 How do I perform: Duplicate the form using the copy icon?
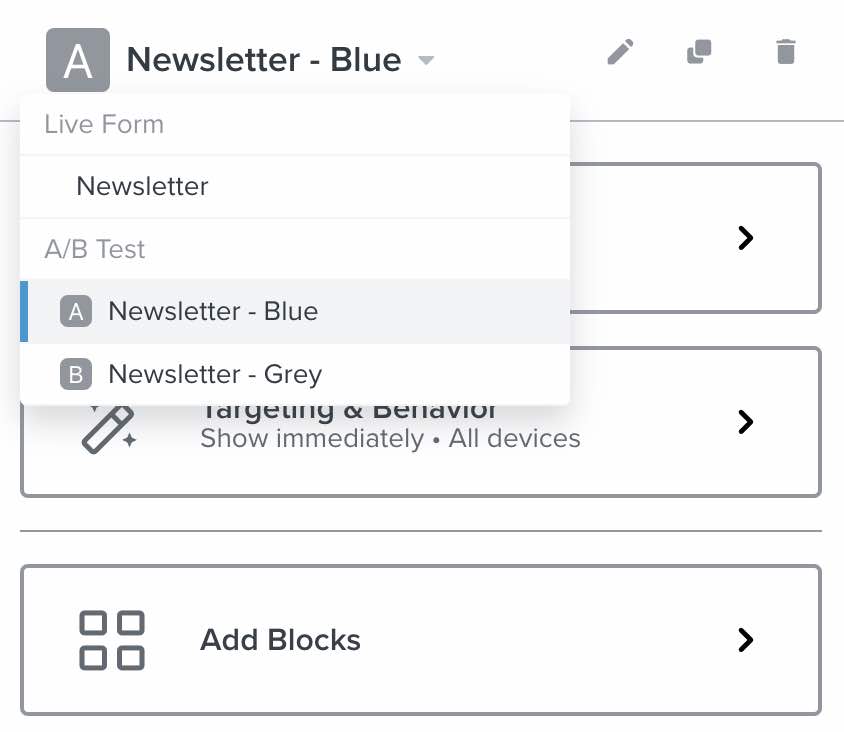(699, 52)
